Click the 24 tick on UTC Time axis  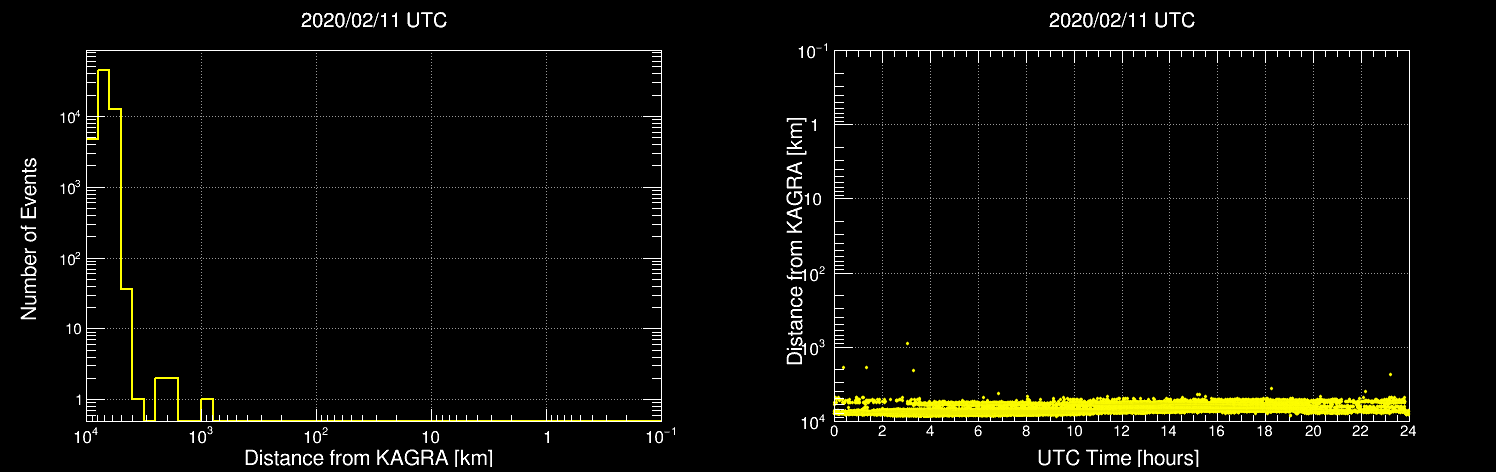pyautogui.click(x=1408, y=431)
